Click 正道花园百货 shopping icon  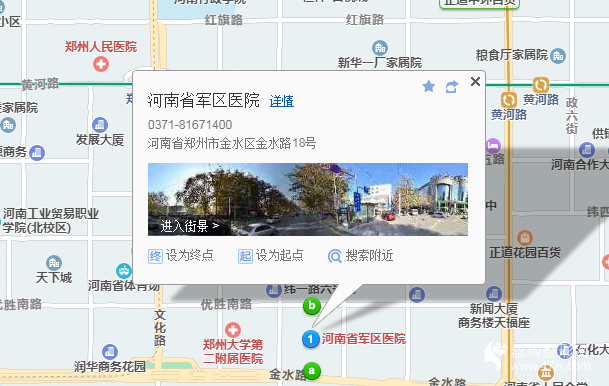tap(525, 238)
